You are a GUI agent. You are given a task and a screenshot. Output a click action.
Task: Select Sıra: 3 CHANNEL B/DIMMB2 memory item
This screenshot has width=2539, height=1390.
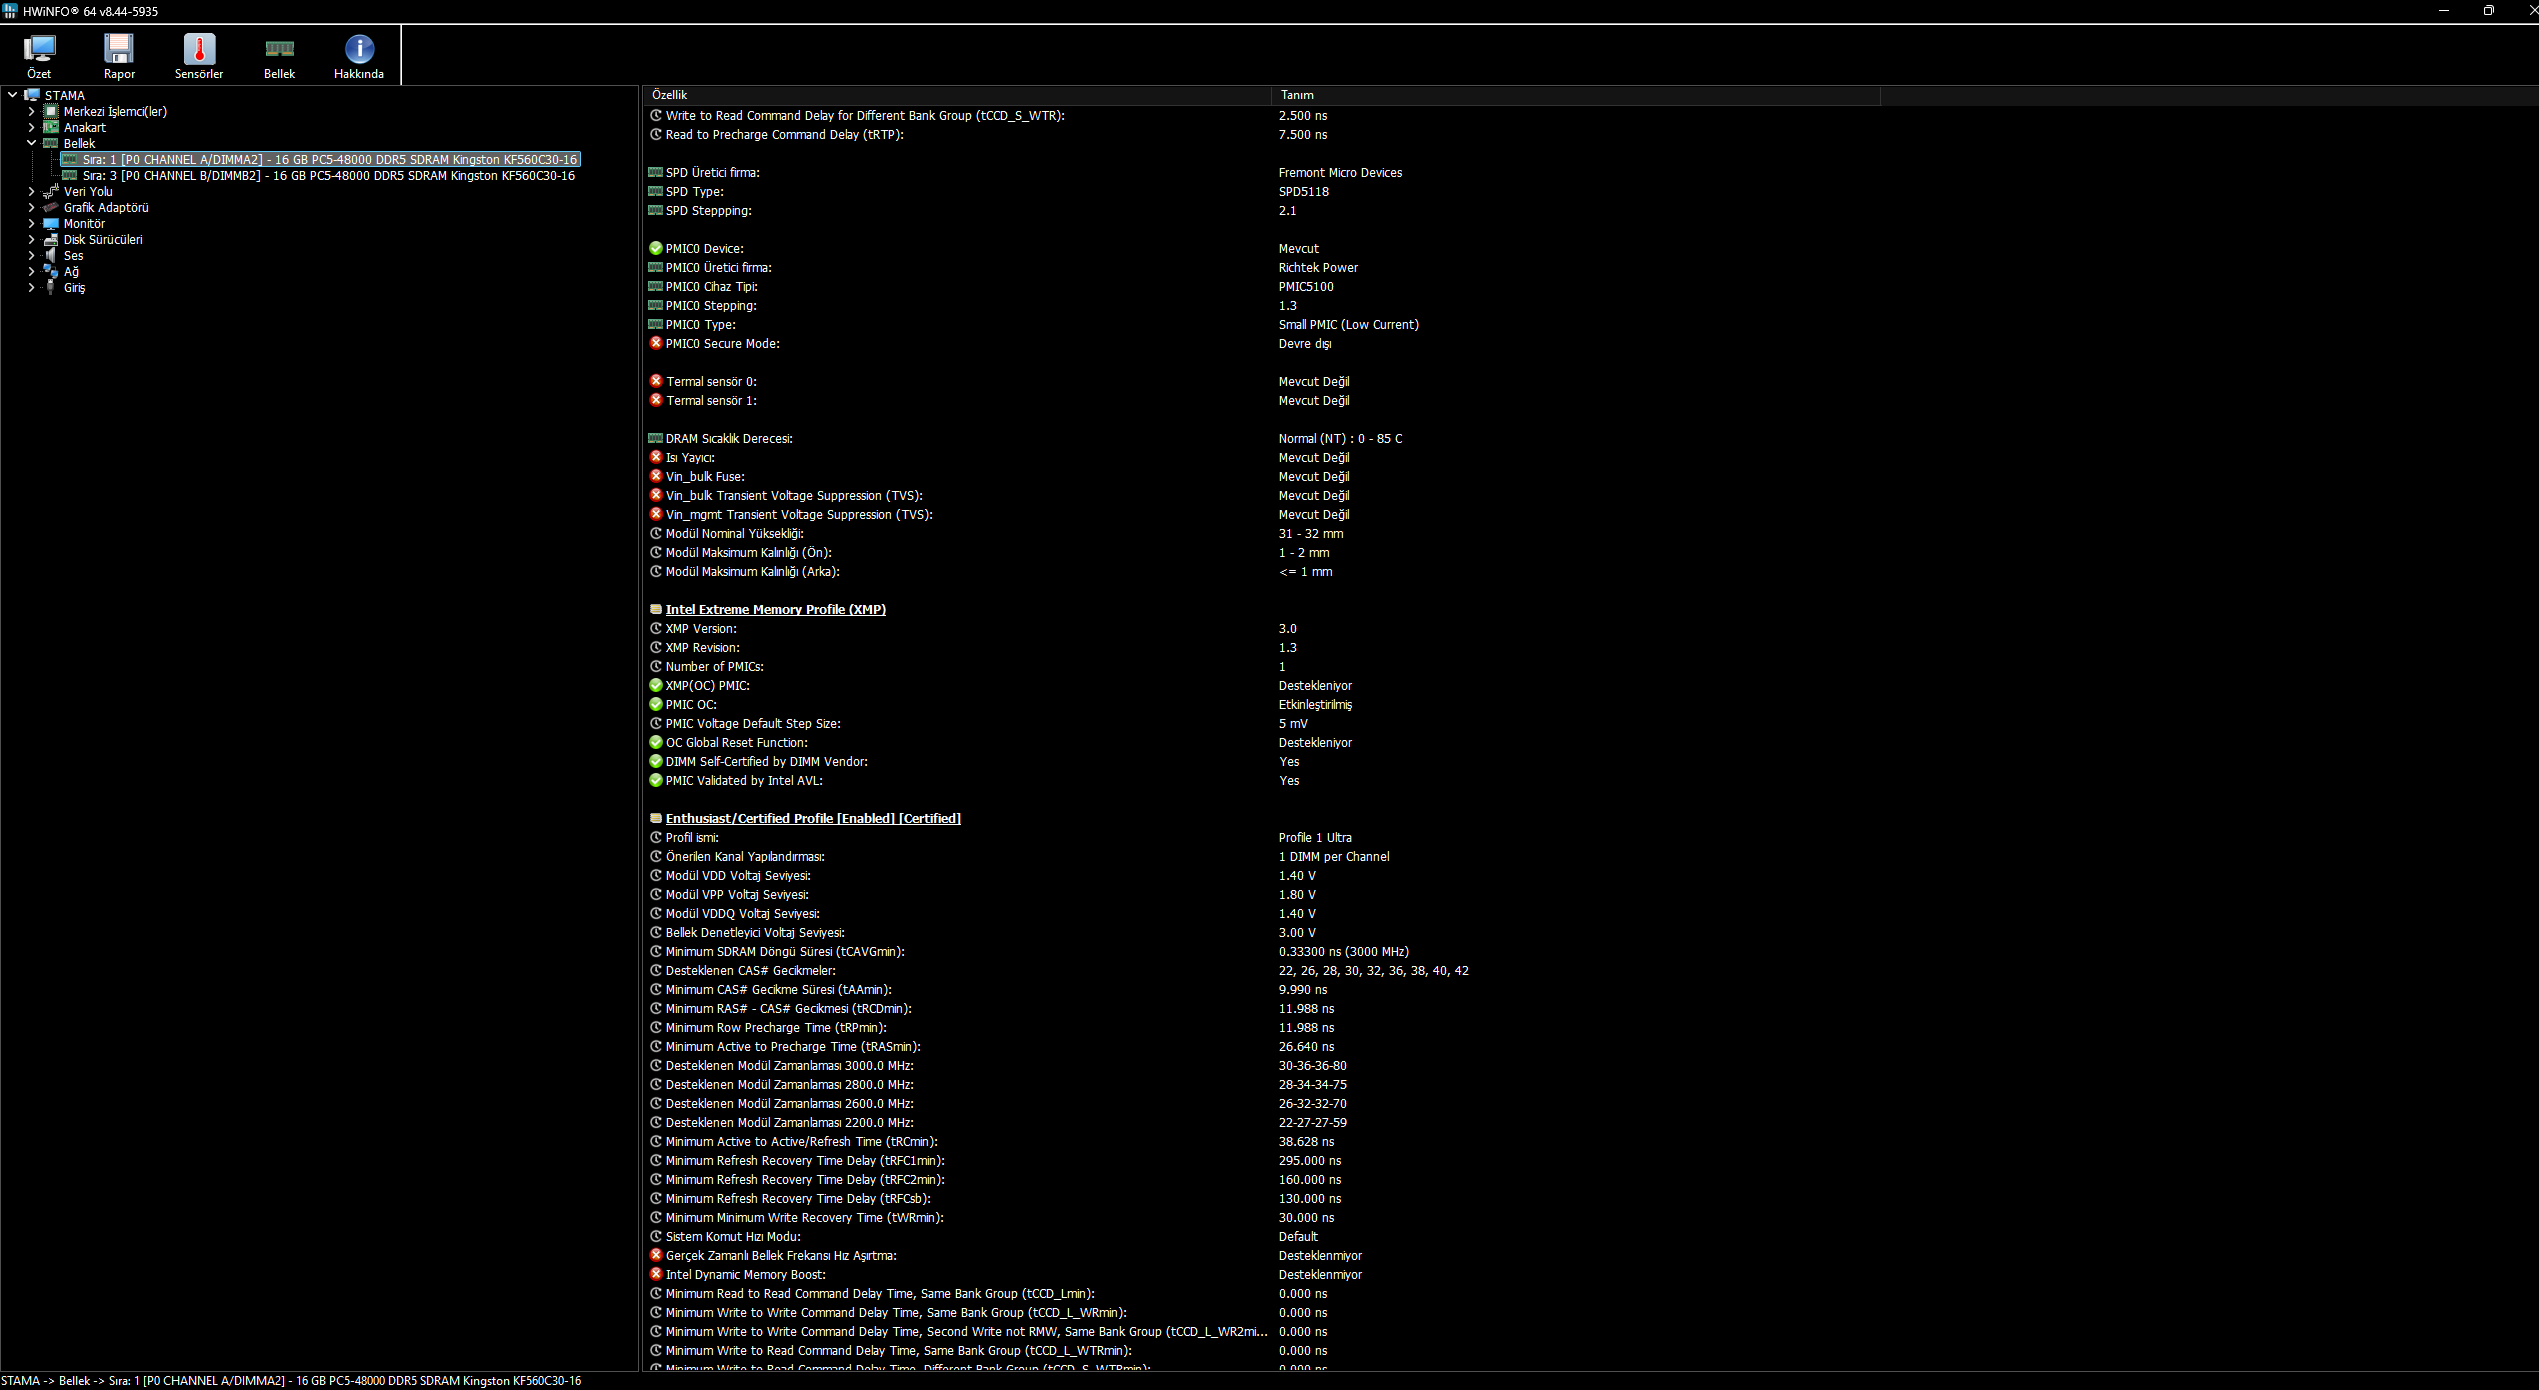pyautogui.click(x=328, y=175)
